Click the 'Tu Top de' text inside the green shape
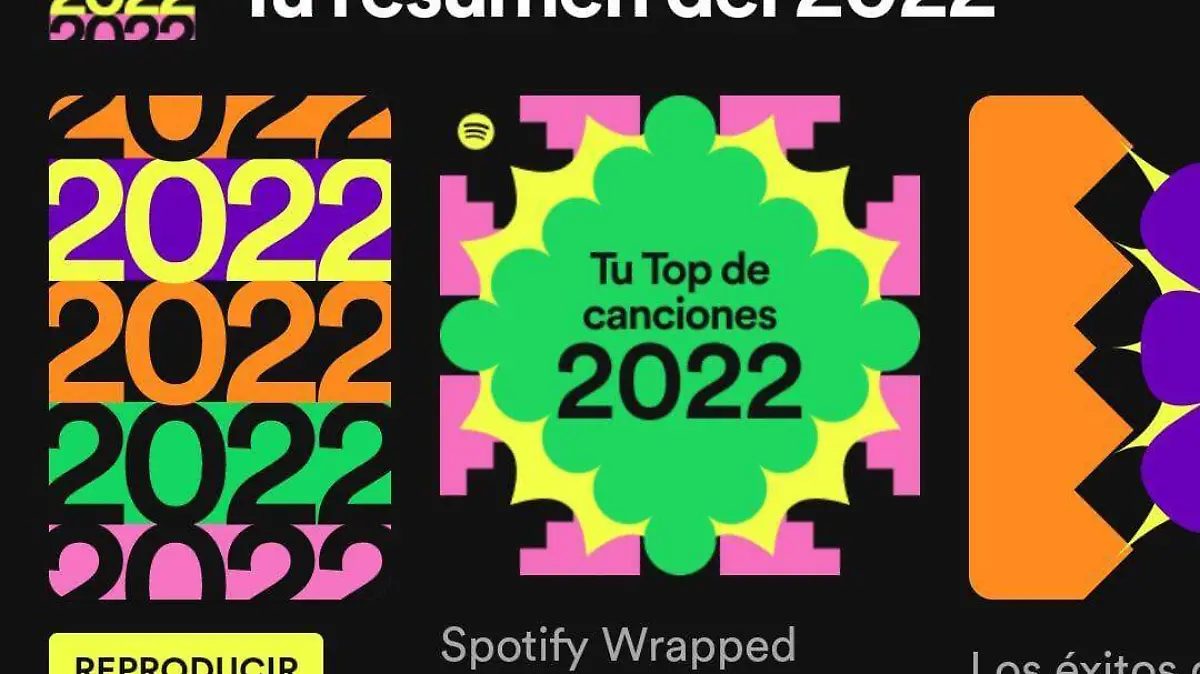Viewport: 1200px width, 674px height. tap(679, 271)
